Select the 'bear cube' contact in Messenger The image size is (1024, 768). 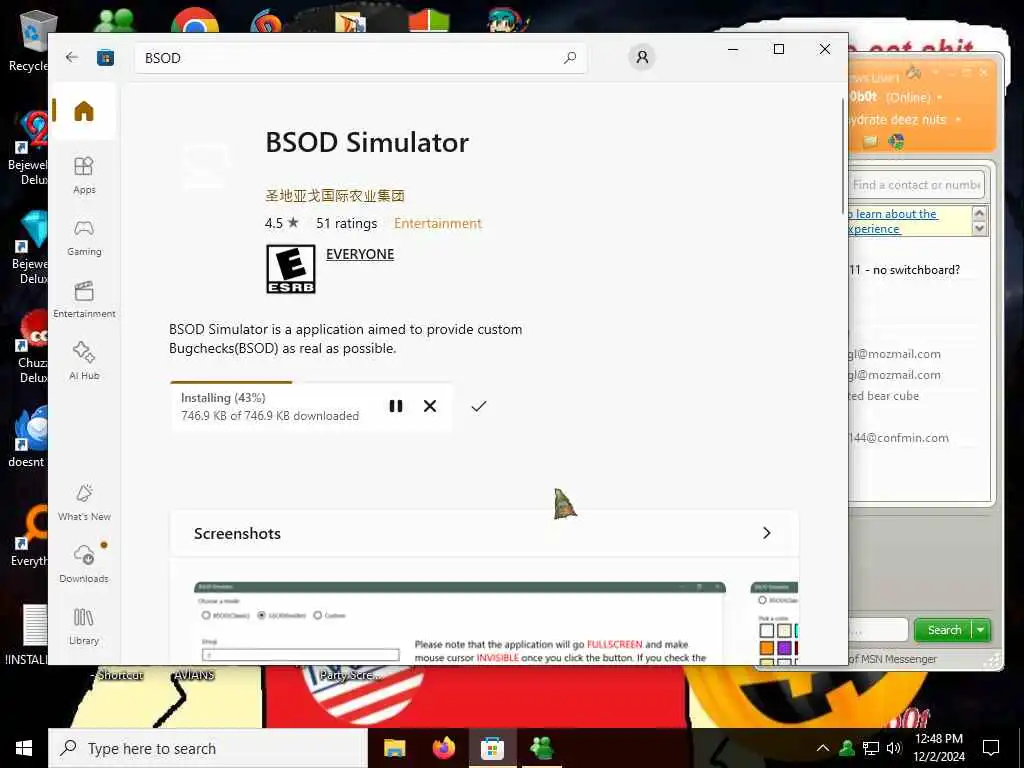(884, 396)
